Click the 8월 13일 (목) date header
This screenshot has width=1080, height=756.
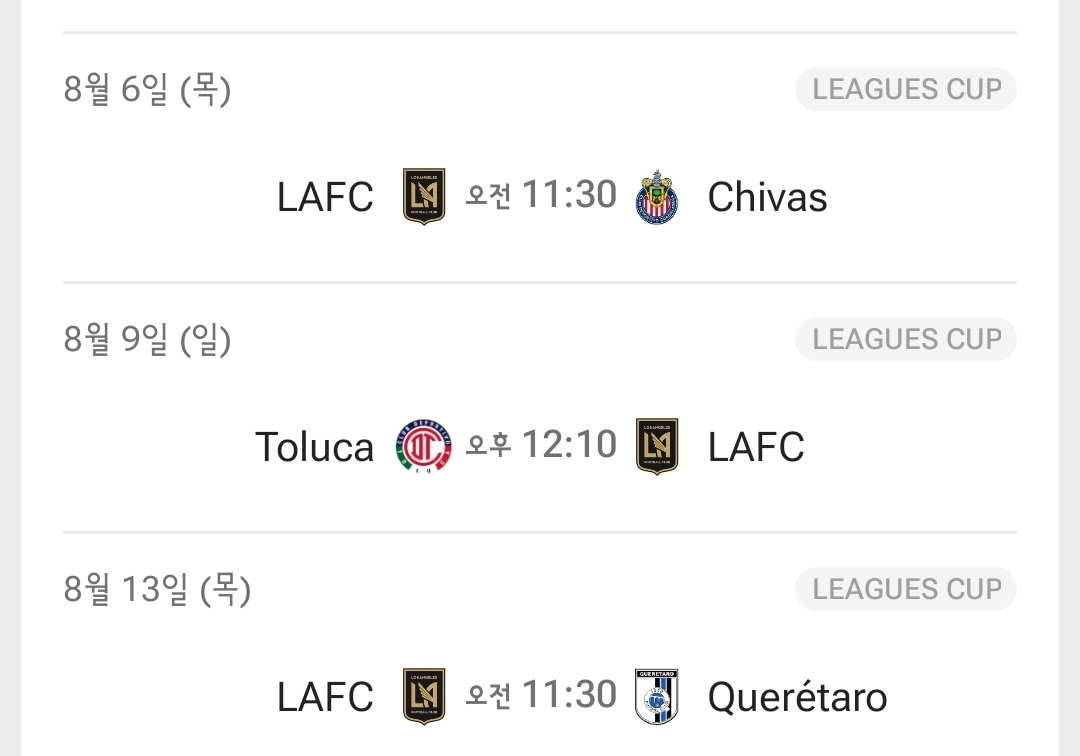[x=157, y=589]
